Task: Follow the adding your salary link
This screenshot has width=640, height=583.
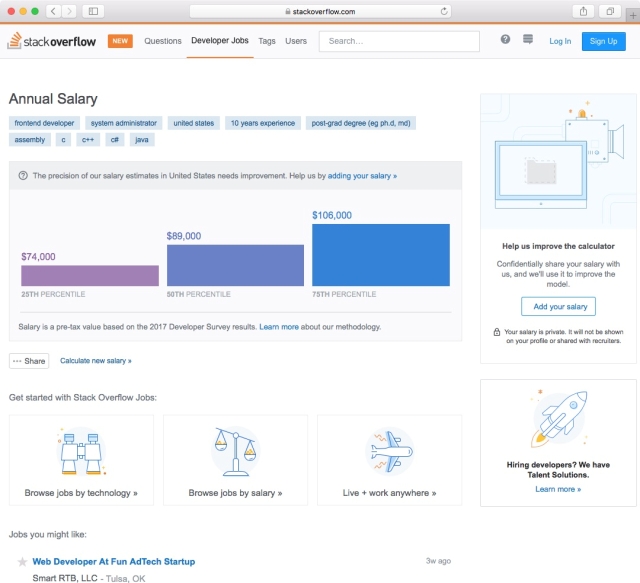Action: [x=362, y=176]
